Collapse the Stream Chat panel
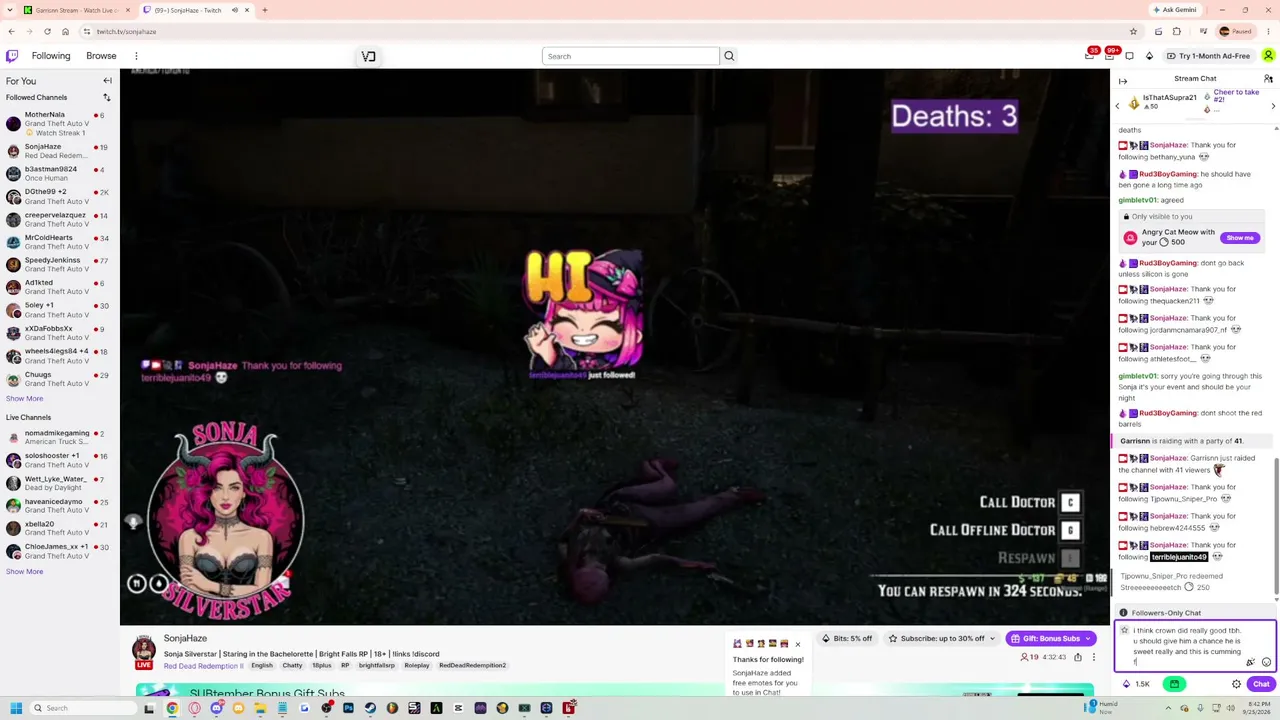 coord(1123,81)
